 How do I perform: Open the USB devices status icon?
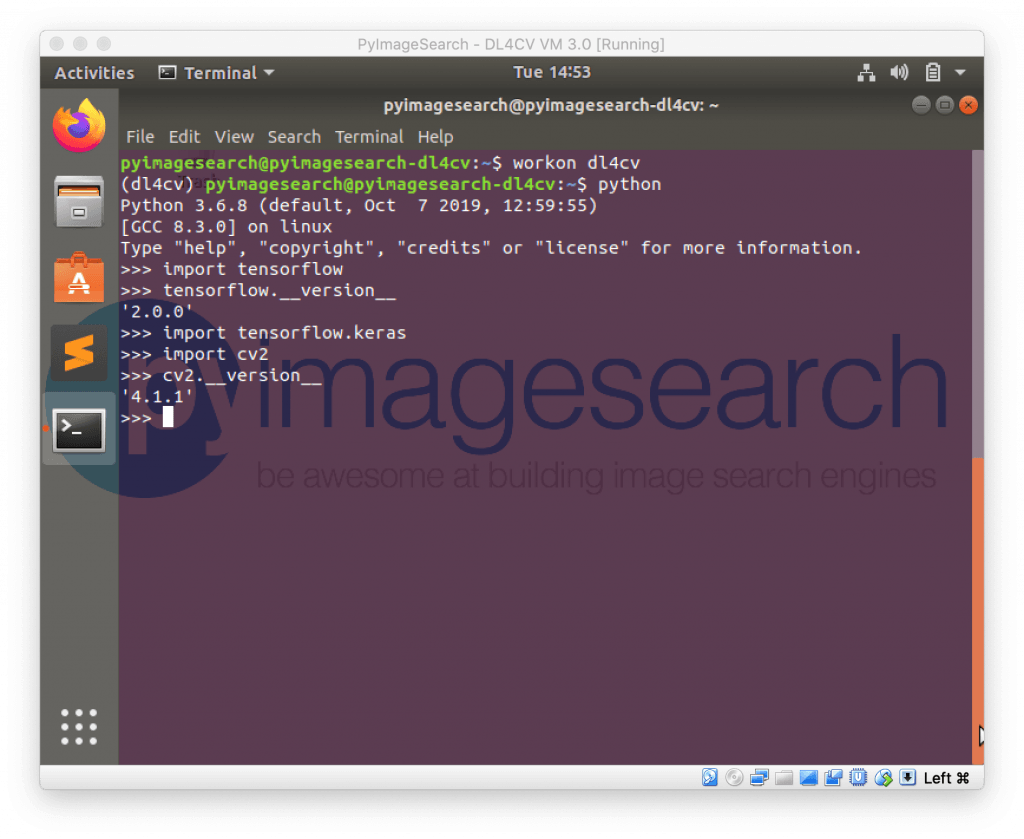pyautogui.click(x=859, y=777)
